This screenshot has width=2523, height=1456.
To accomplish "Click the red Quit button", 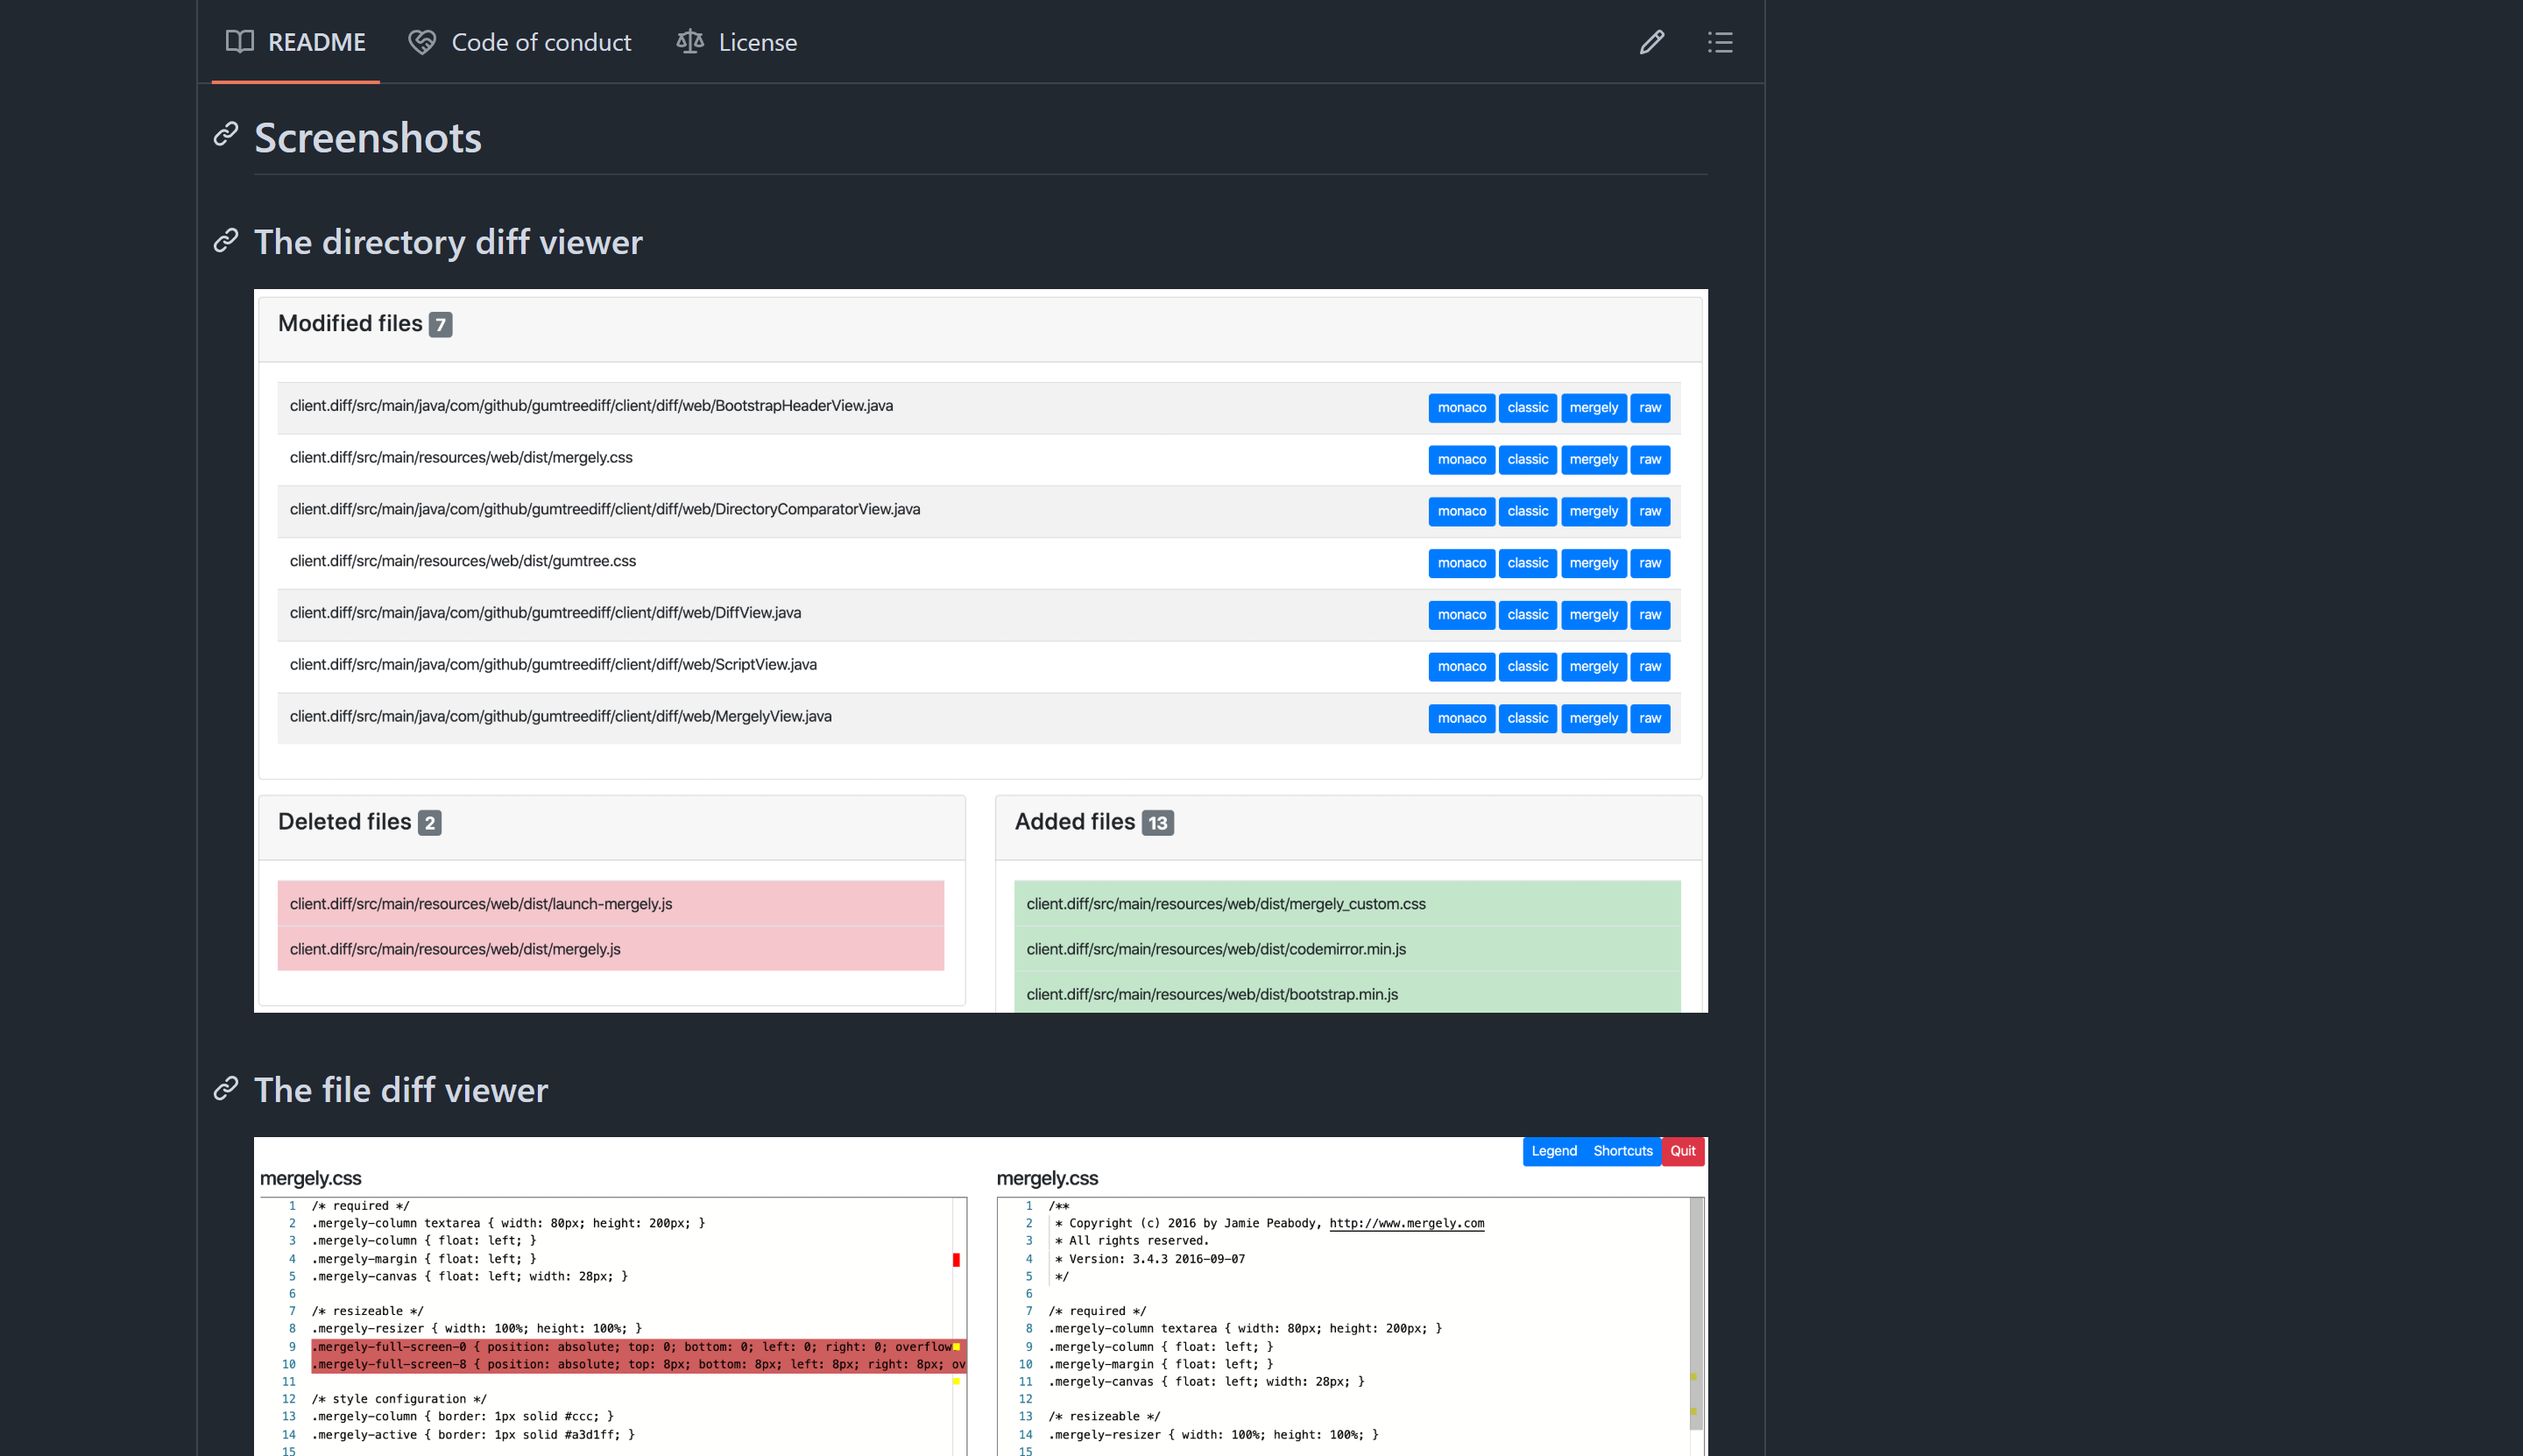I will [1683, 1151].
